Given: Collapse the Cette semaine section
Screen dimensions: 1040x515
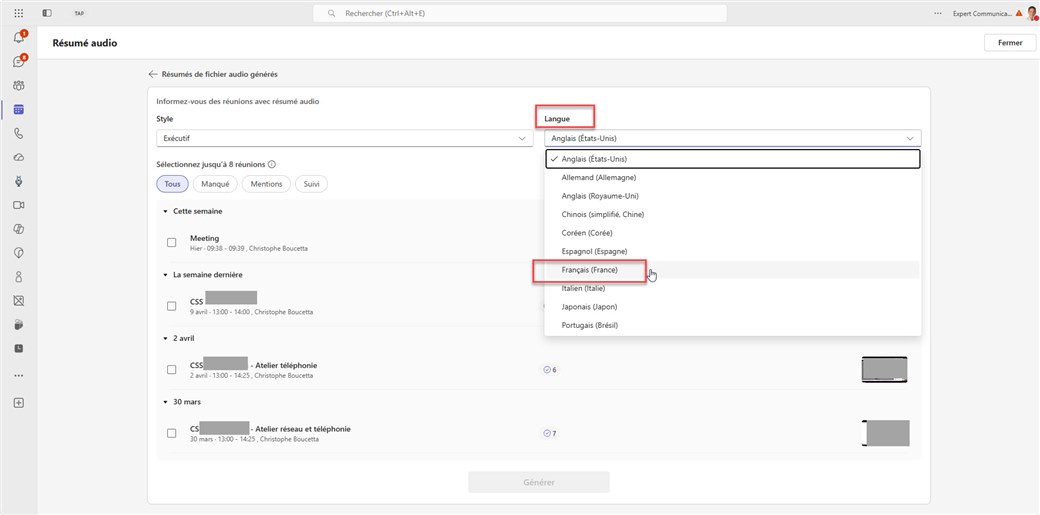Looking at the screenshot, I should [164, 212].
